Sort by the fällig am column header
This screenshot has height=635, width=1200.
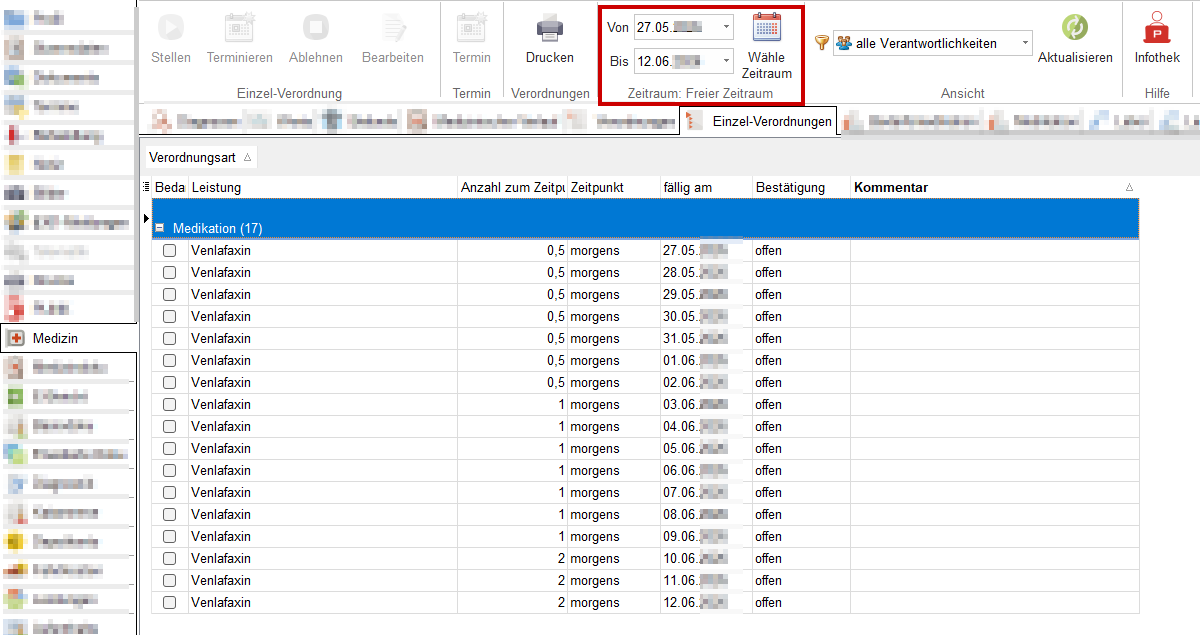click(x=705, y=187)
